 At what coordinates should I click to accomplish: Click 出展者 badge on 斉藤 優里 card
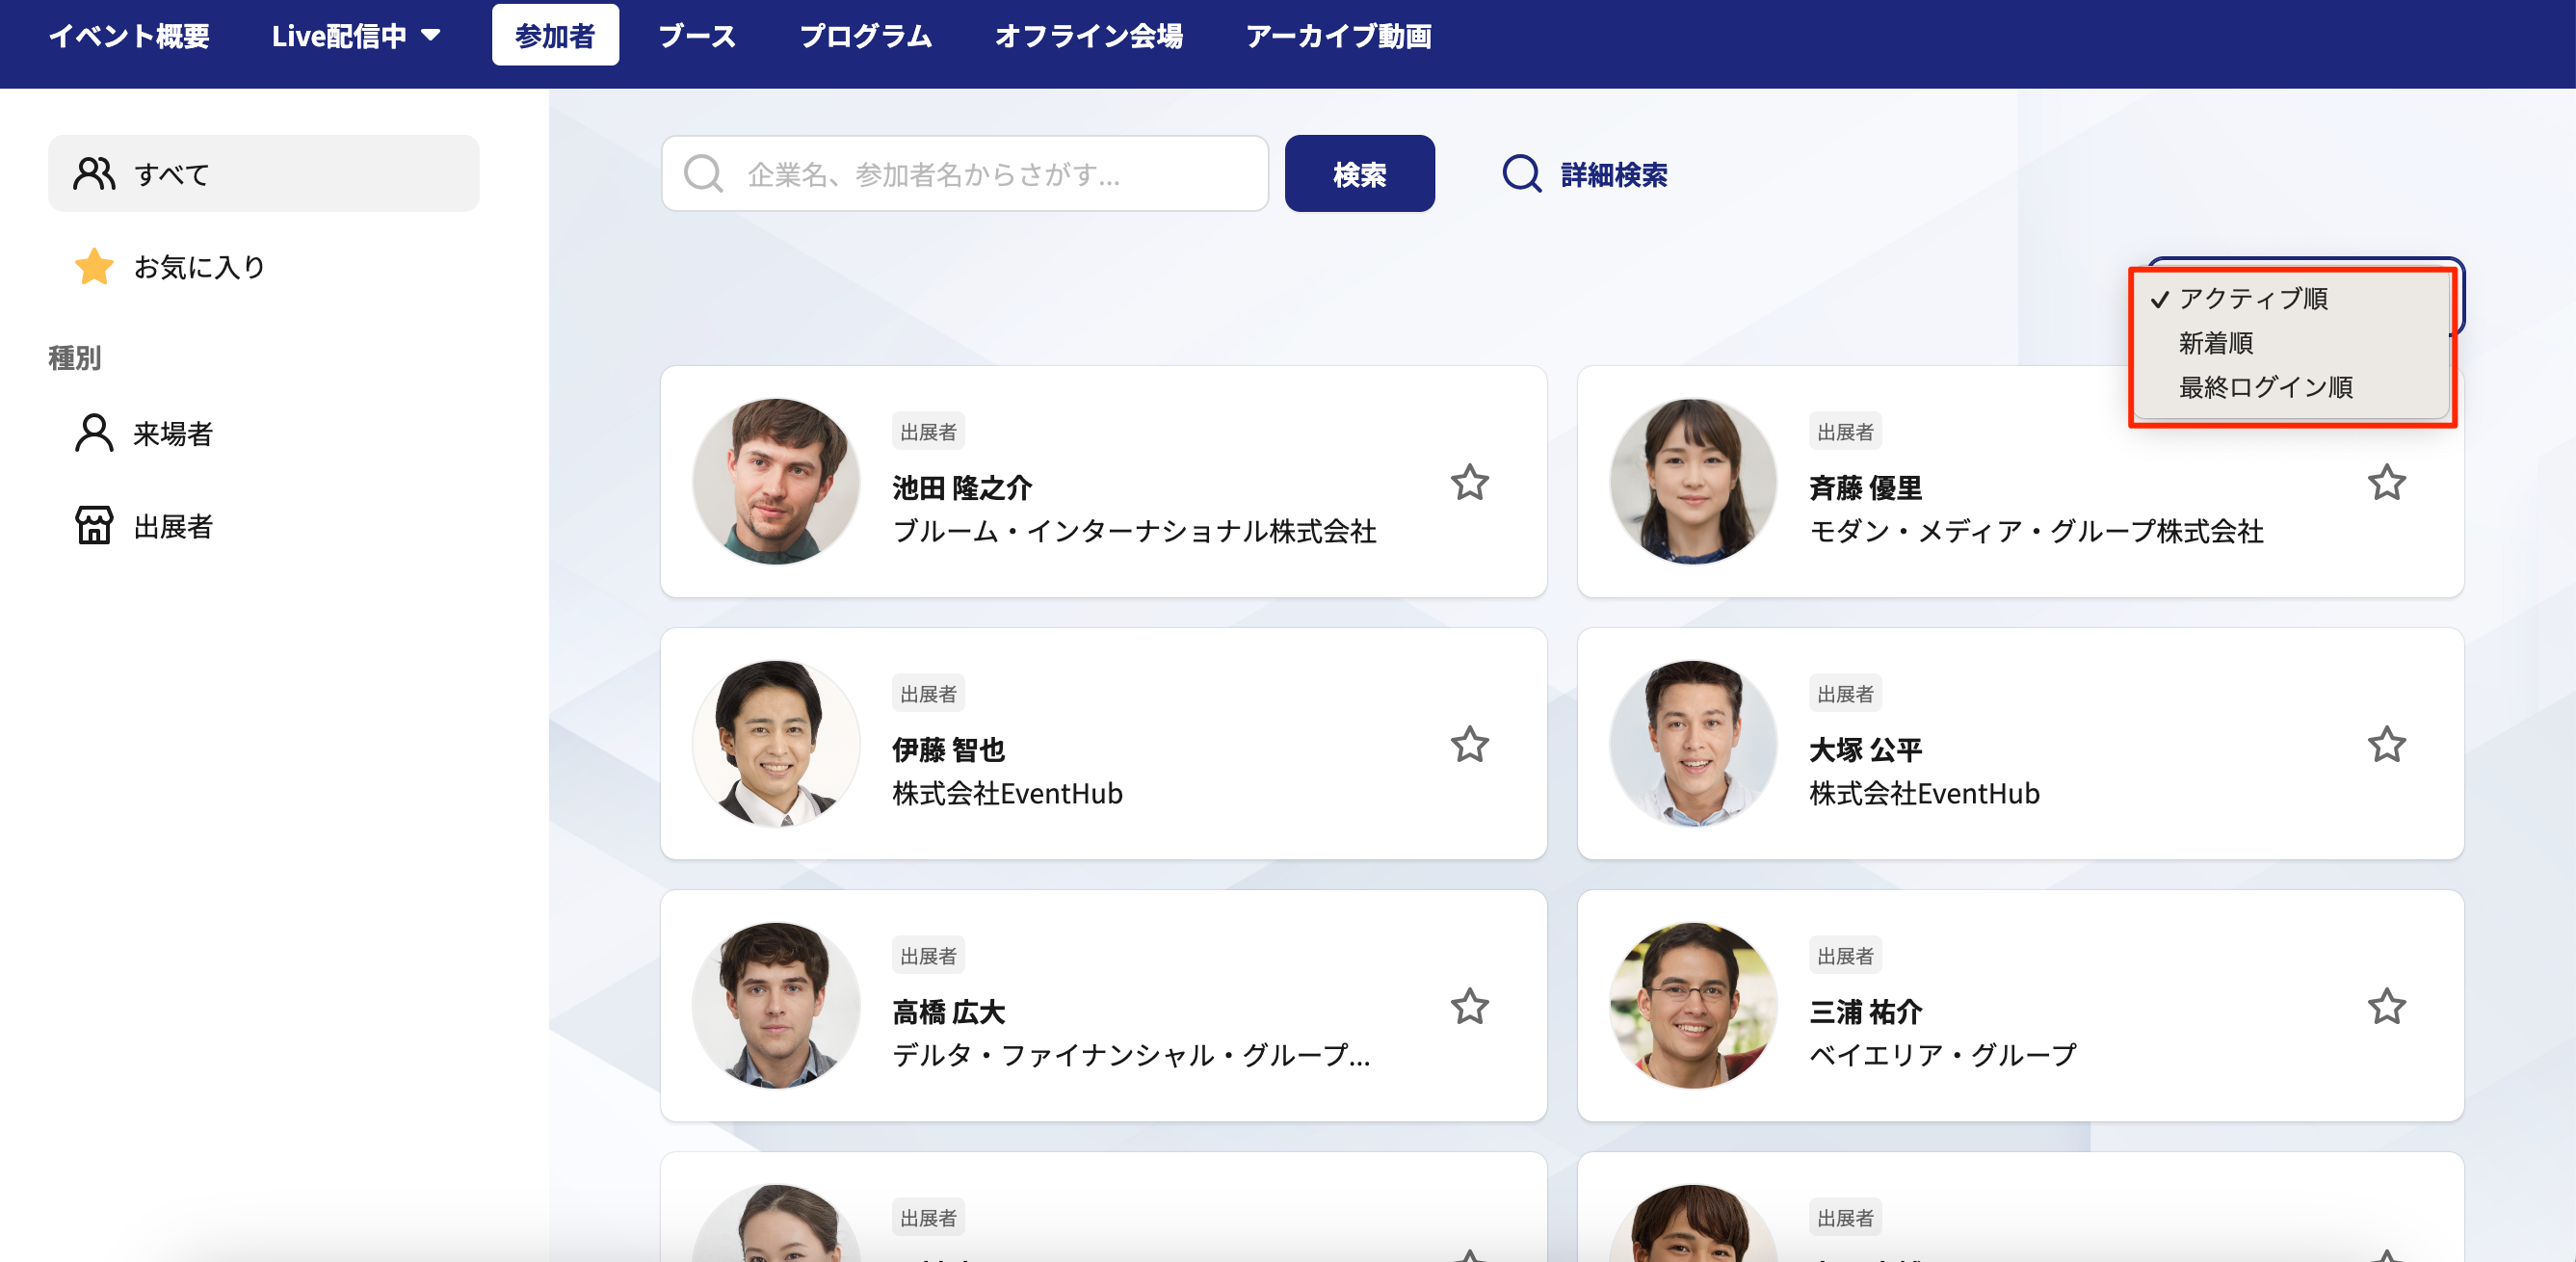(x=1845, y=432)
